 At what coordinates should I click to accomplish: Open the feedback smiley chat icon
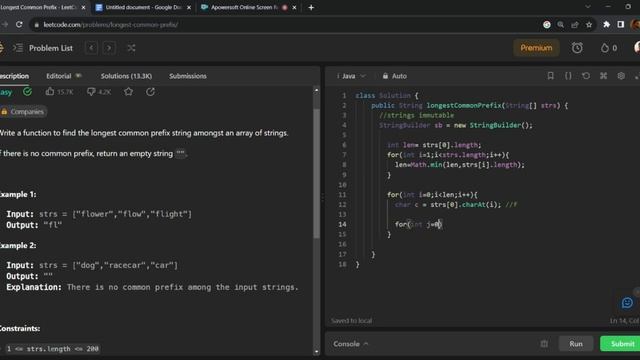tap(627, 303)
